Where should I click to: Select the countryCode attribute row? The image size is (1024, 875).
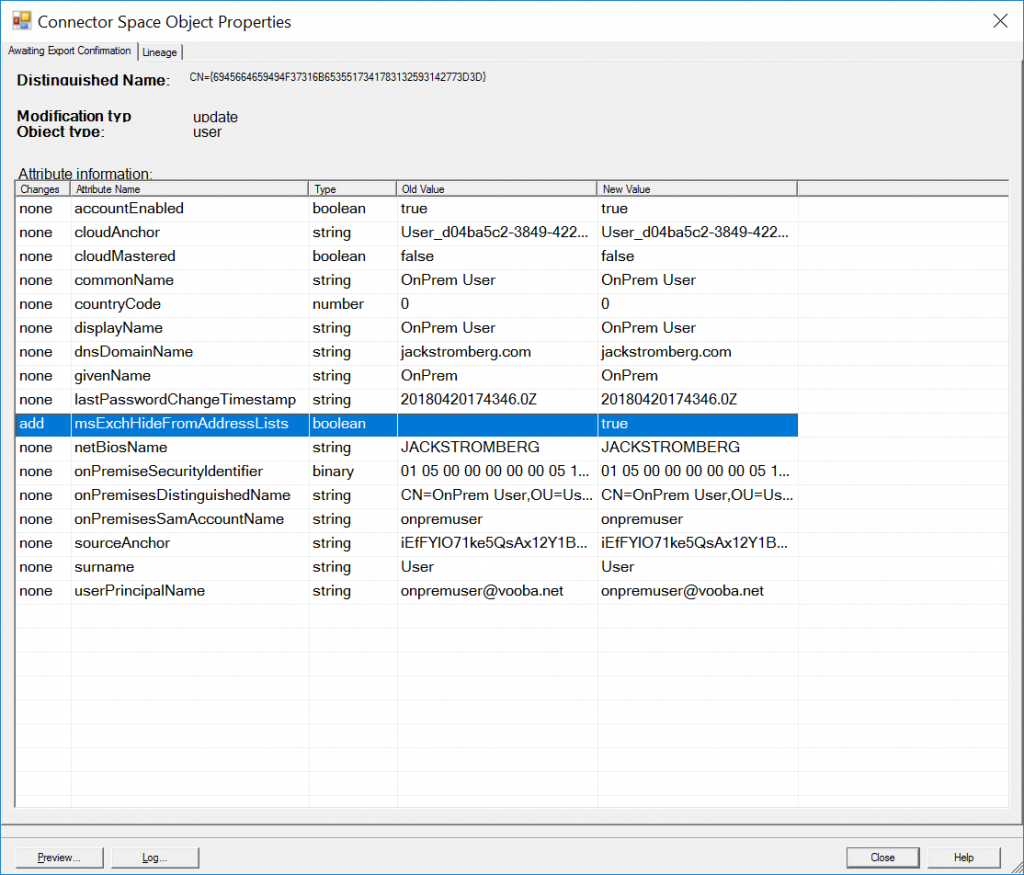pyautogui.click(x=406, y=304)
